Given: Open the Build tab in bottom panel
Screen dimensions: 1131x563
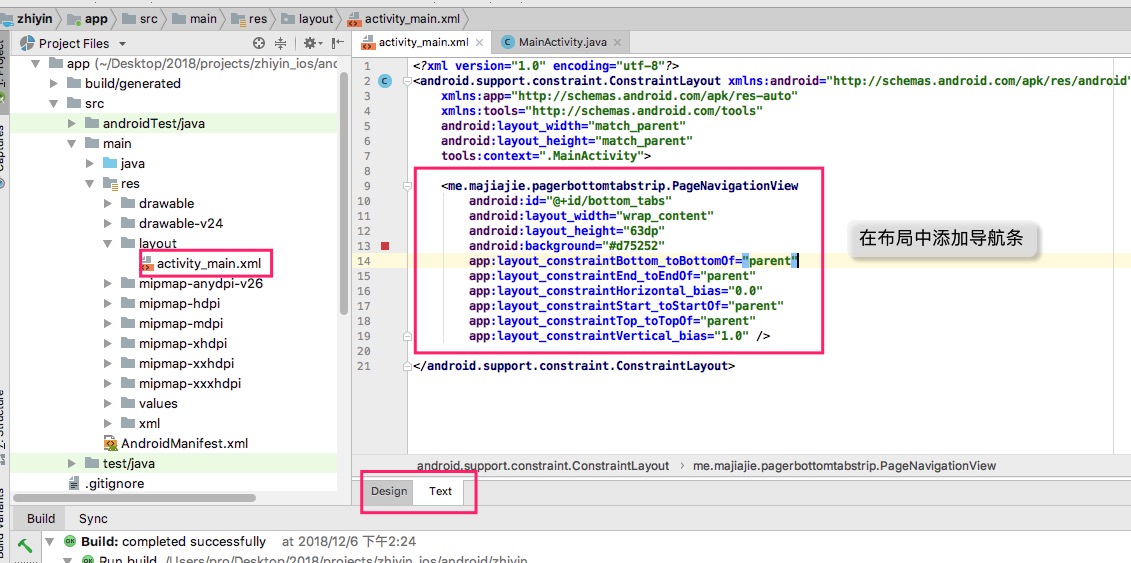Looking at the screenshot, I should tap(41, 518).
